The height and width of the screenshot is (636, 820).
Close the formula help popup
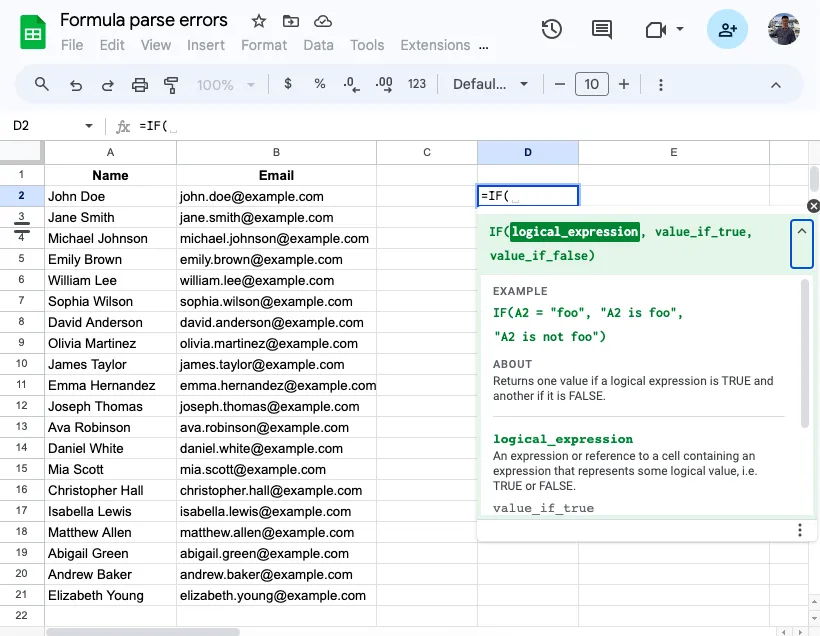813,206
